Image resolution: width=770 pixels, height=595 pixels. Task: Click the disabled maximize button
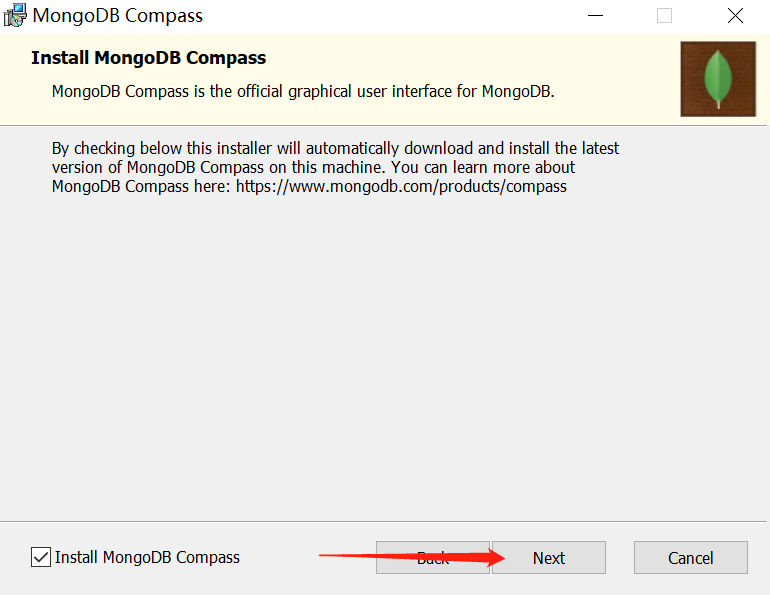coord(664,16)
